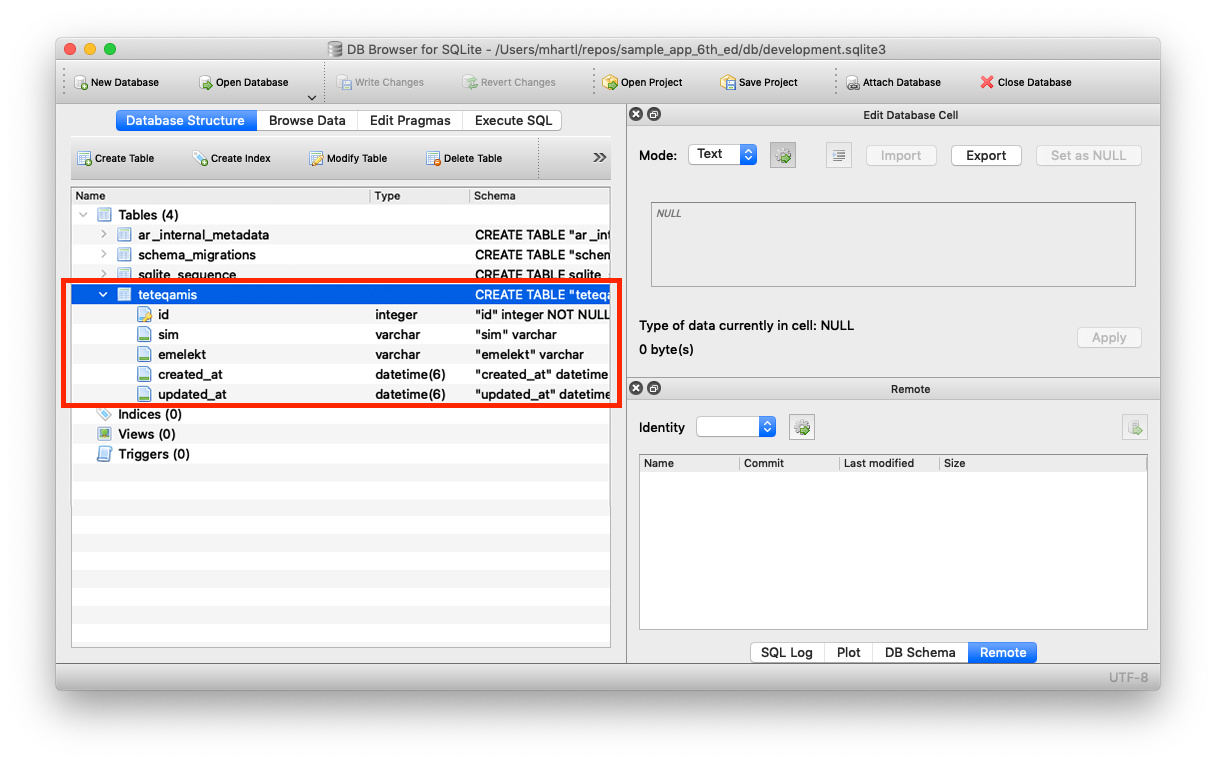Click the gear icon next to Identity

click(802, 427)
